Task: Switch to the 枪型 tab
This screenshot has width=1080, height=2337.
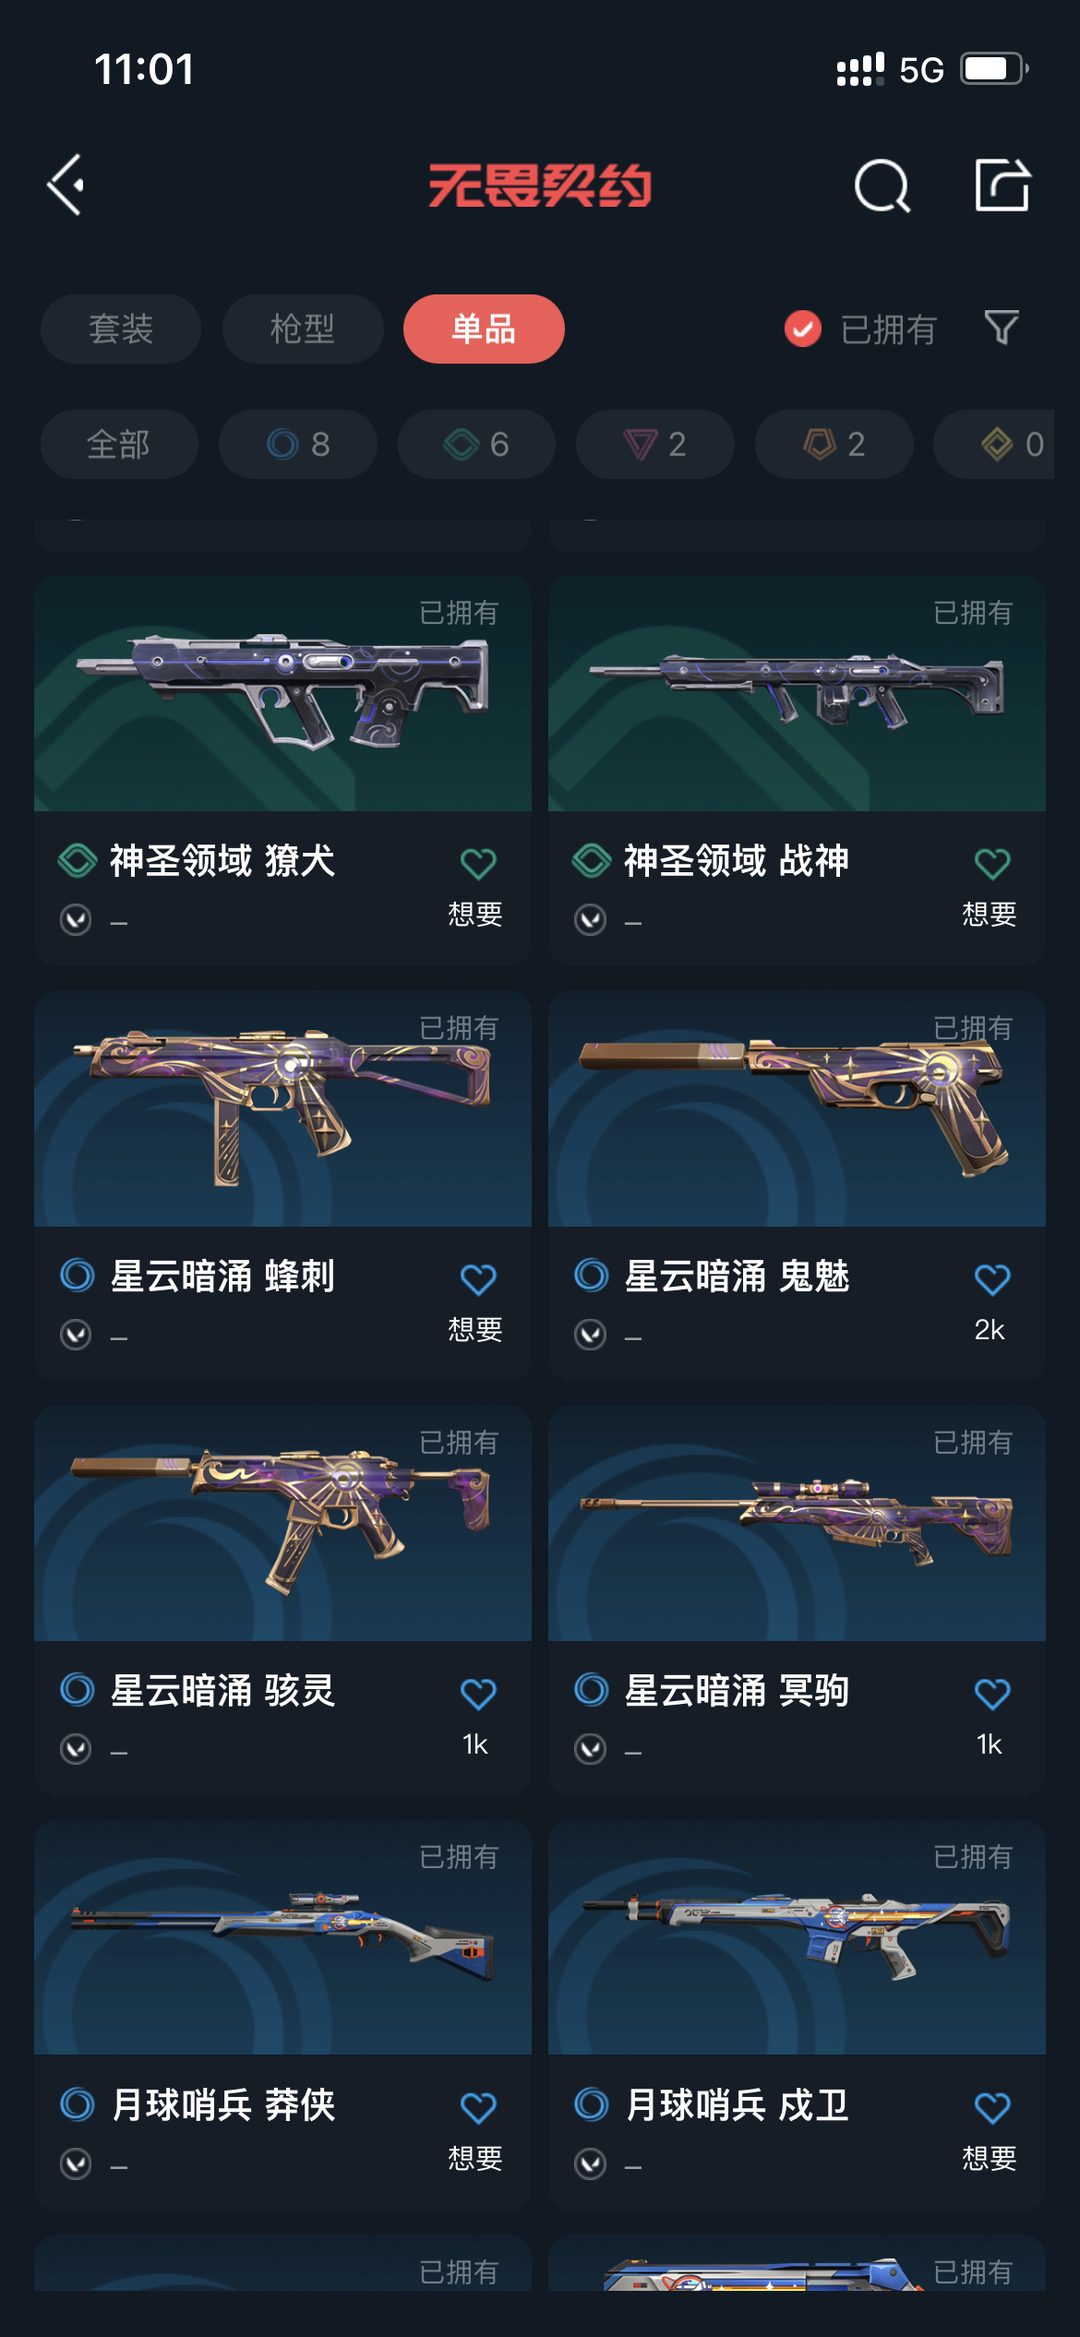Action: [x=302, y=329]
